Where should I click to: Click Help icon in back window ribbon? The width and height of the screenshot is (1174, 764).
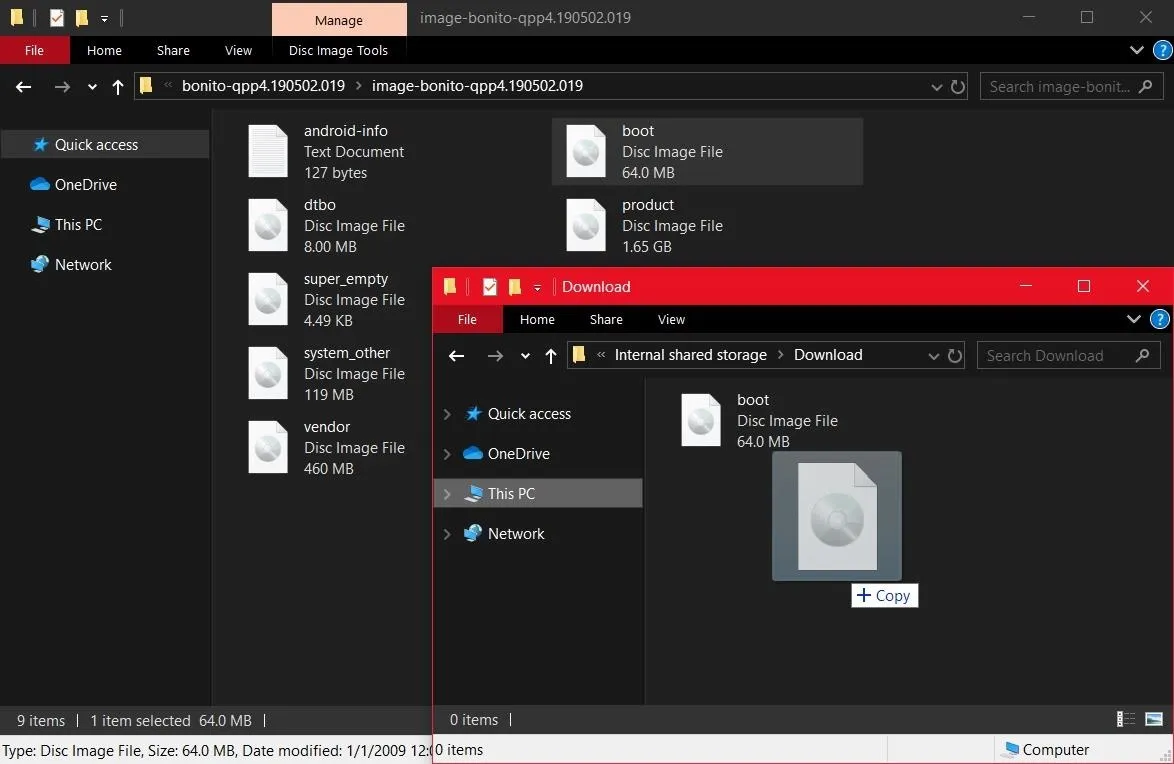1162,50
